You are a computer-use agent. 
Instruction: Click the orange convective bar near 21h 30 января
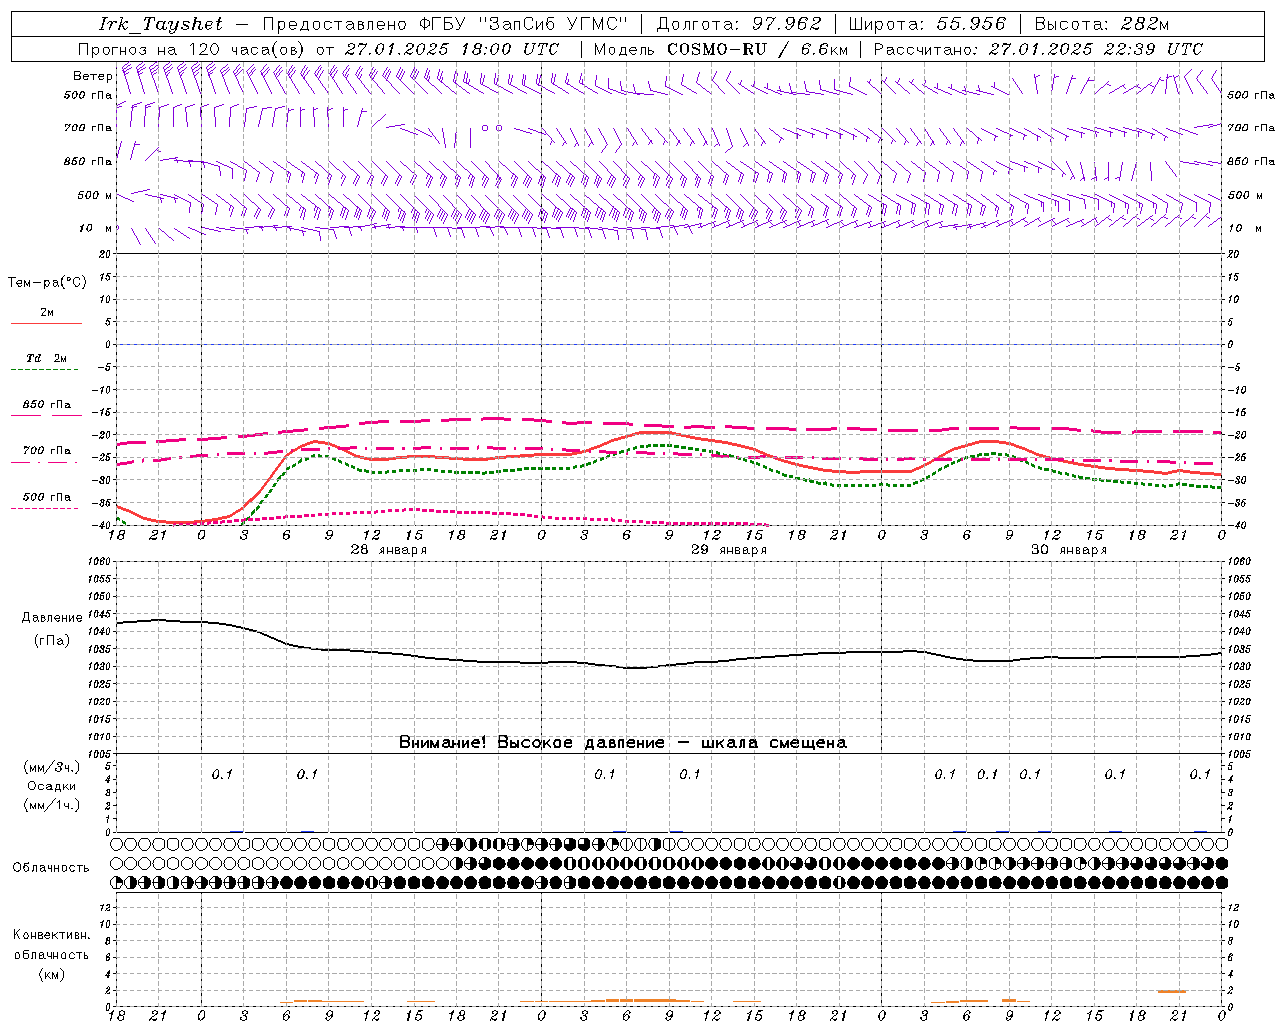pyautogui.click(x=1172, y=991)
